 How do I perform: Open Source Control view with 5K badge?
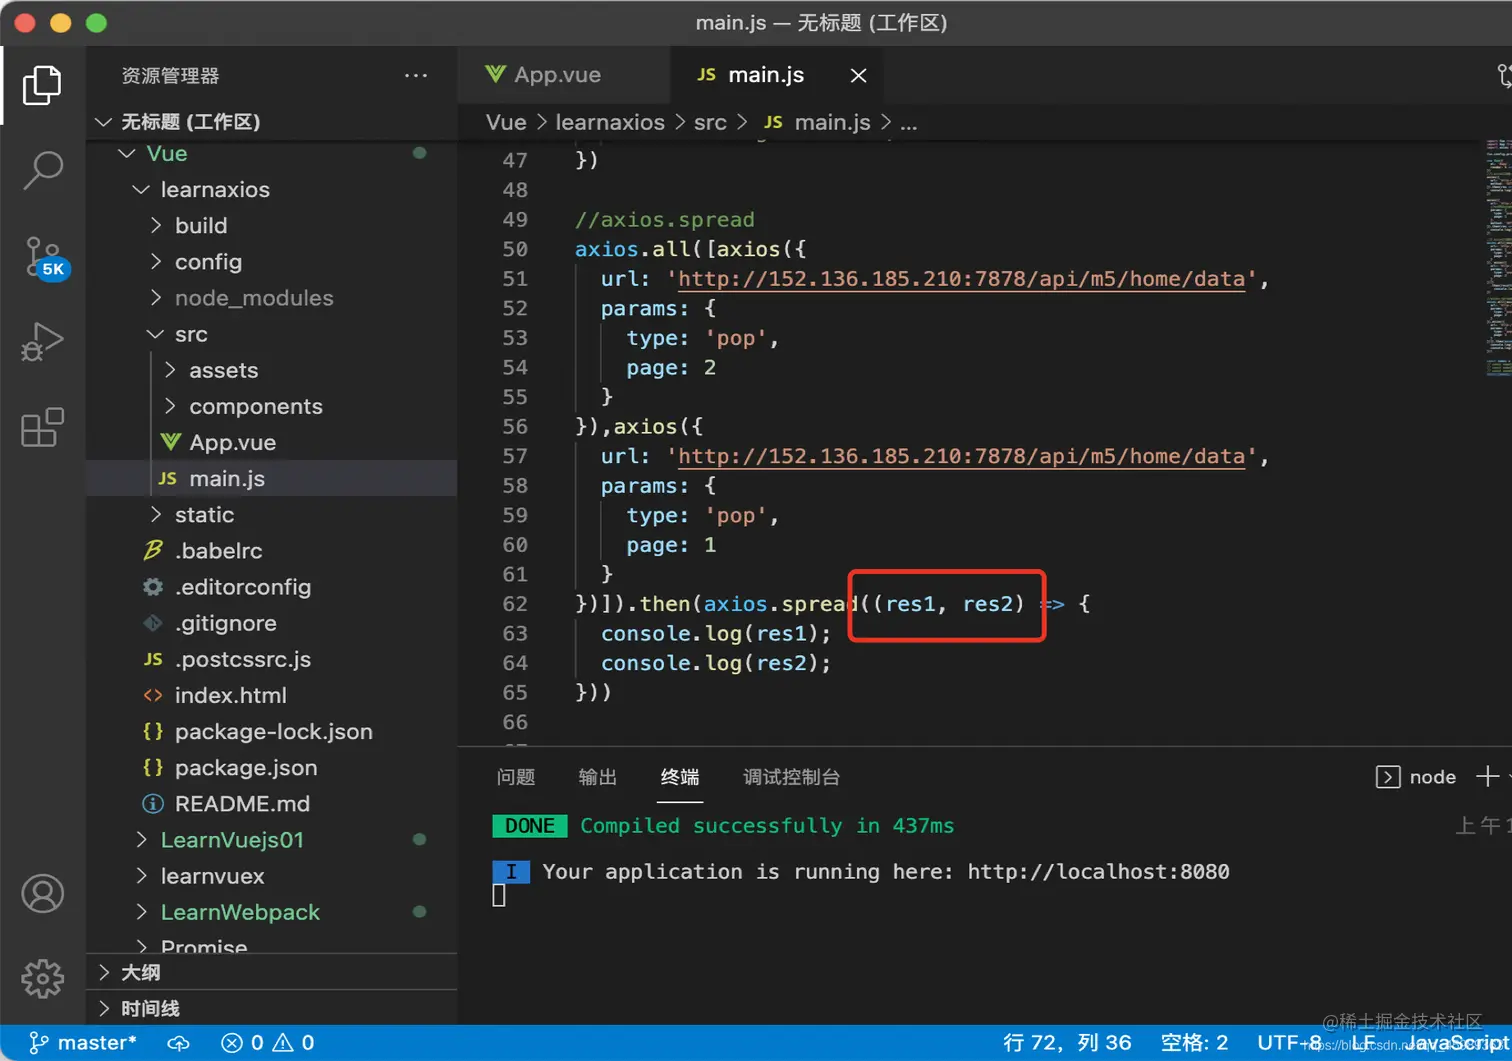[x=44, y=257]
